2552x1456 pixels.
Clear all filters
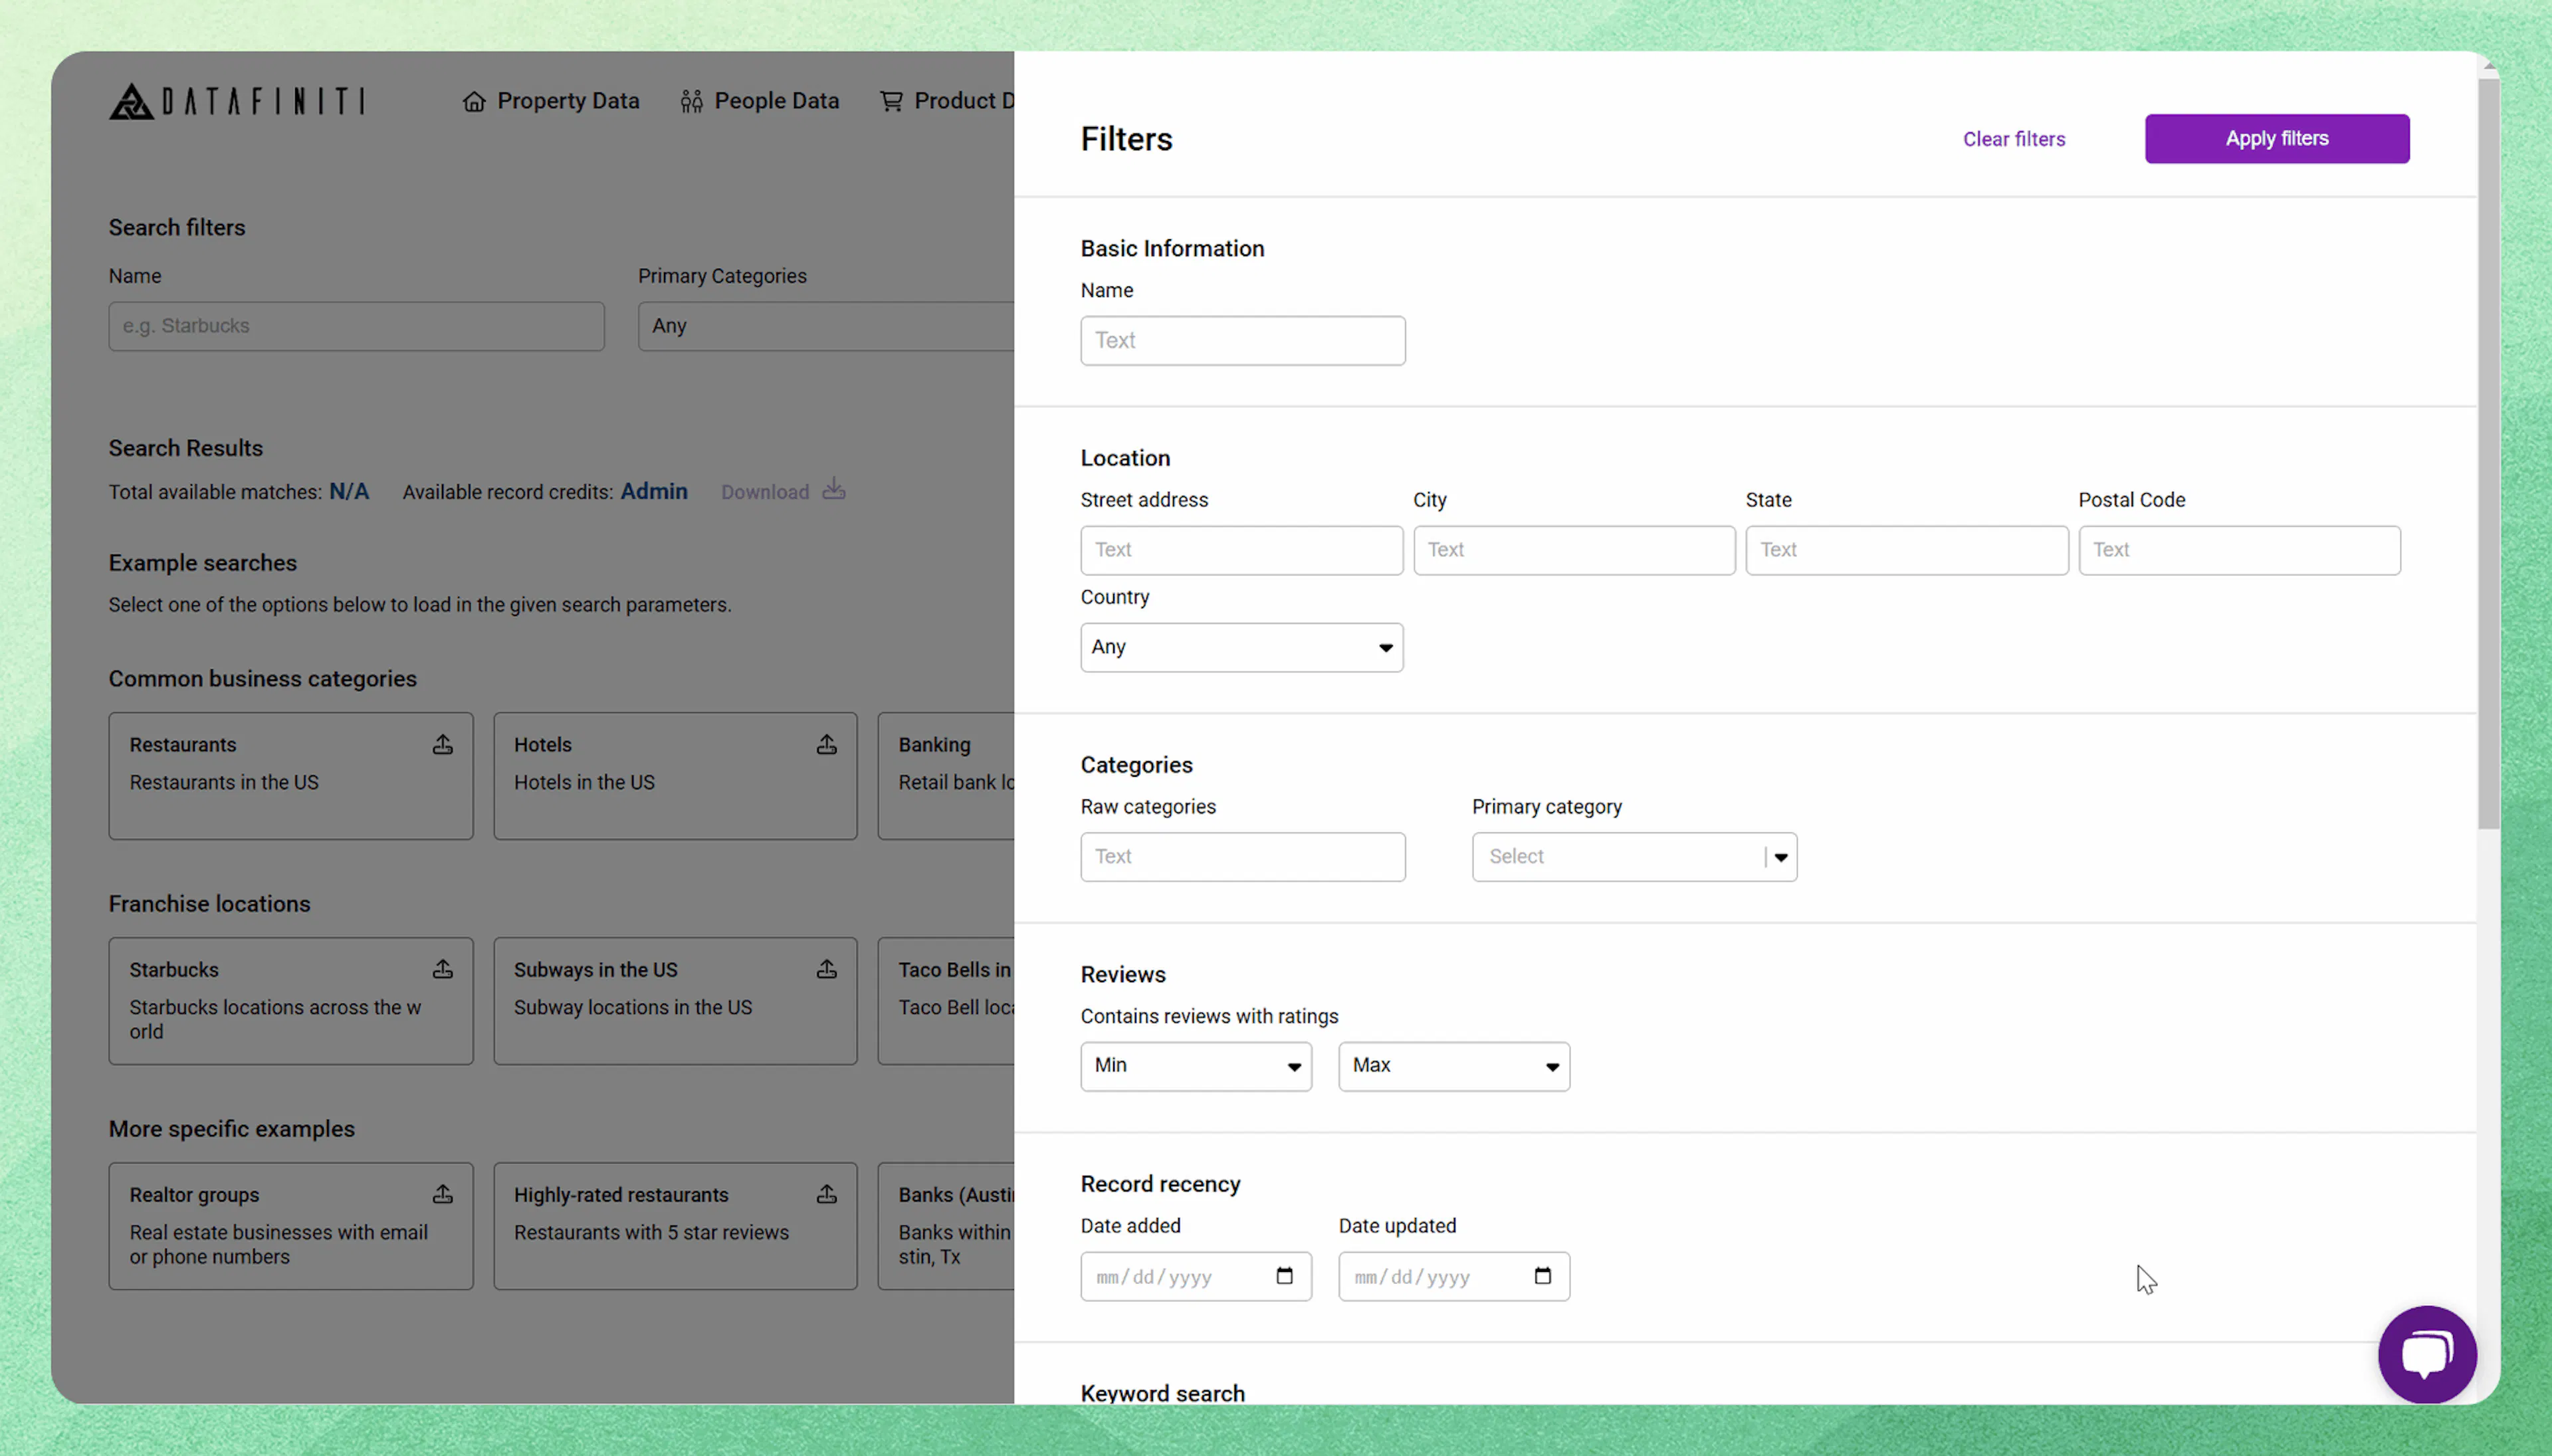(2013, 139)
